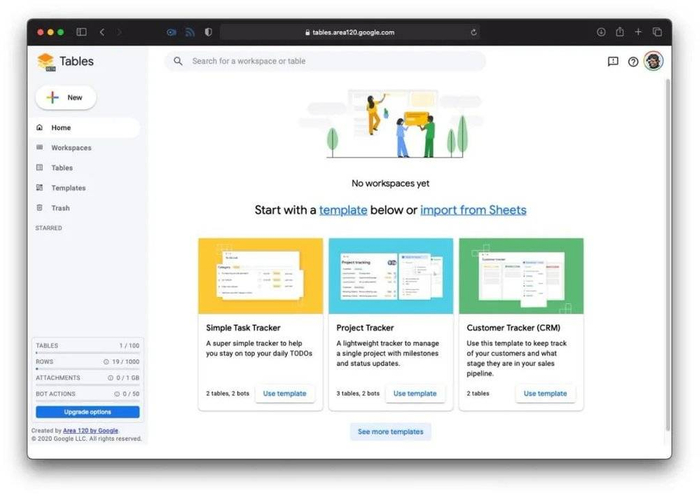Click the Home icon in sidebar
The width and height of the screenshot is (700, 496).
pos(40,127)
